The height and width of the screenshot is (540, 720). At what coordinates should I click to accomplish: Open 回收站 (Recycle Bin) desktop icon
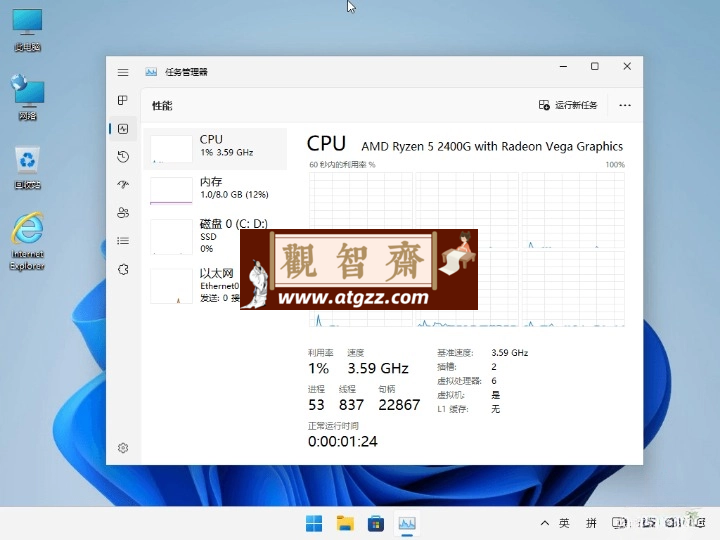coord(28,168)
